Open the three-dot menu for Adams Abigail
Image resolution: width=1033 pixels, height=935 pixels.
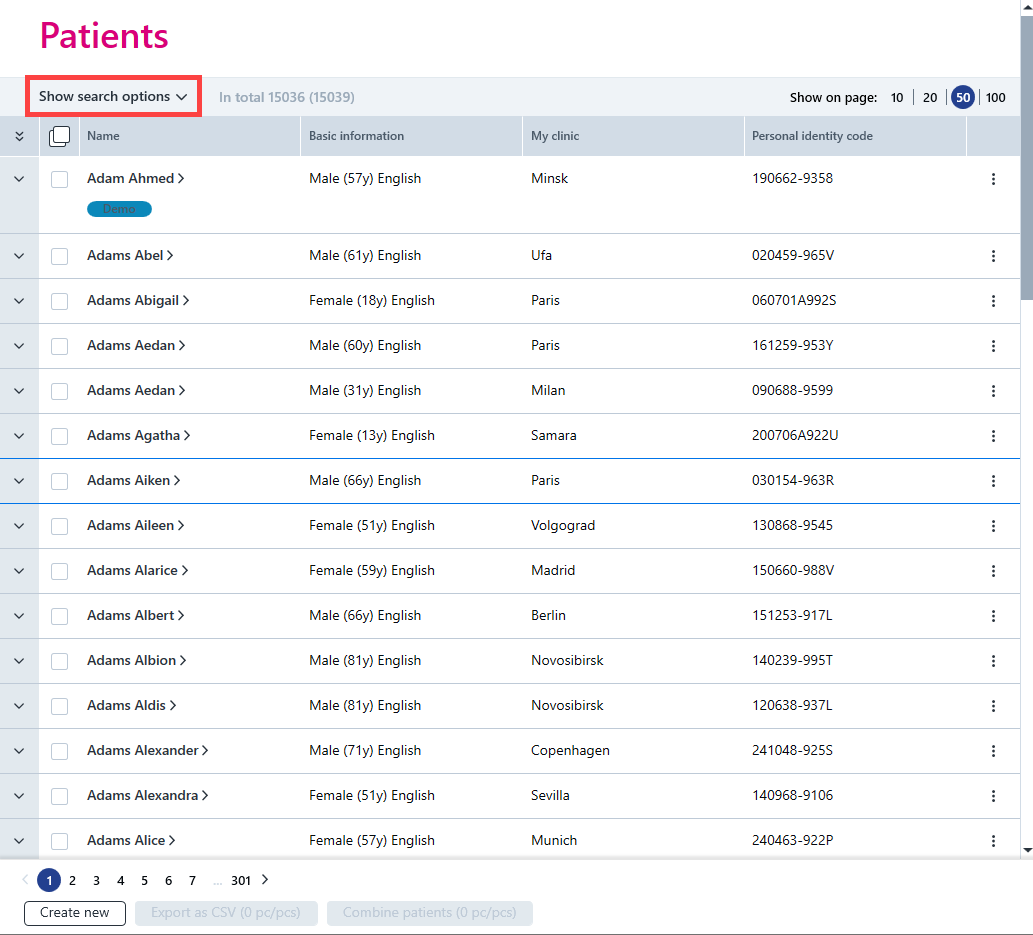993,301
